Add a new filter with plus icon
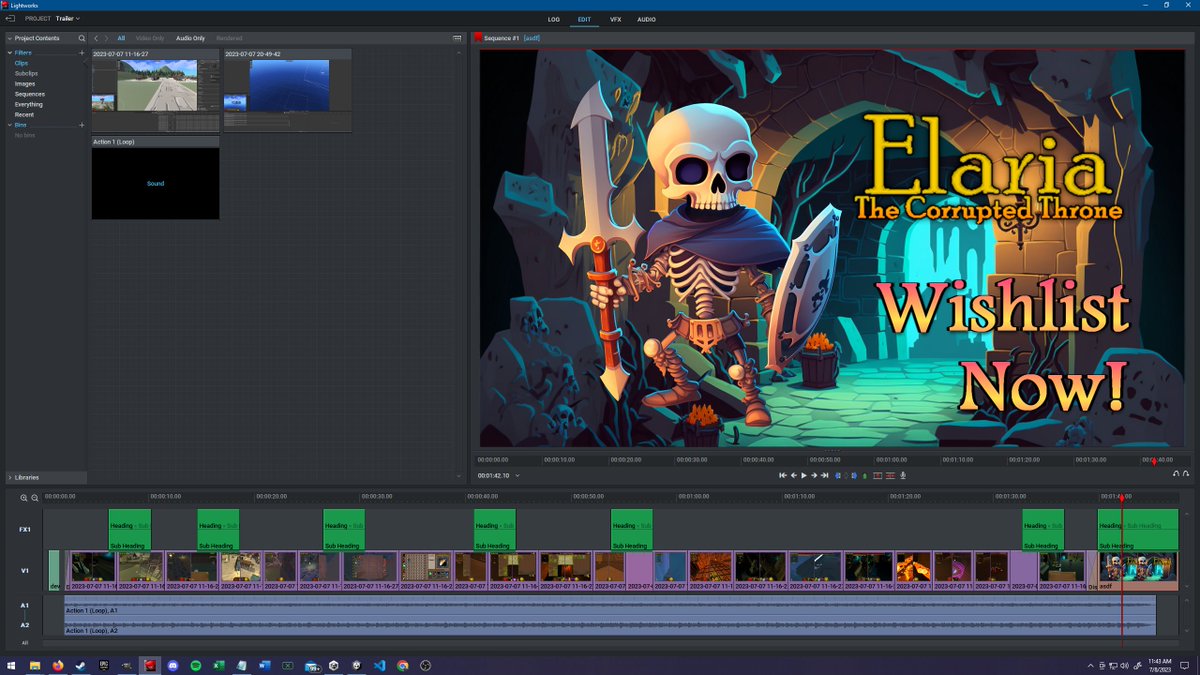Viewport: 1200px width, 675px height. coord(82,52)
